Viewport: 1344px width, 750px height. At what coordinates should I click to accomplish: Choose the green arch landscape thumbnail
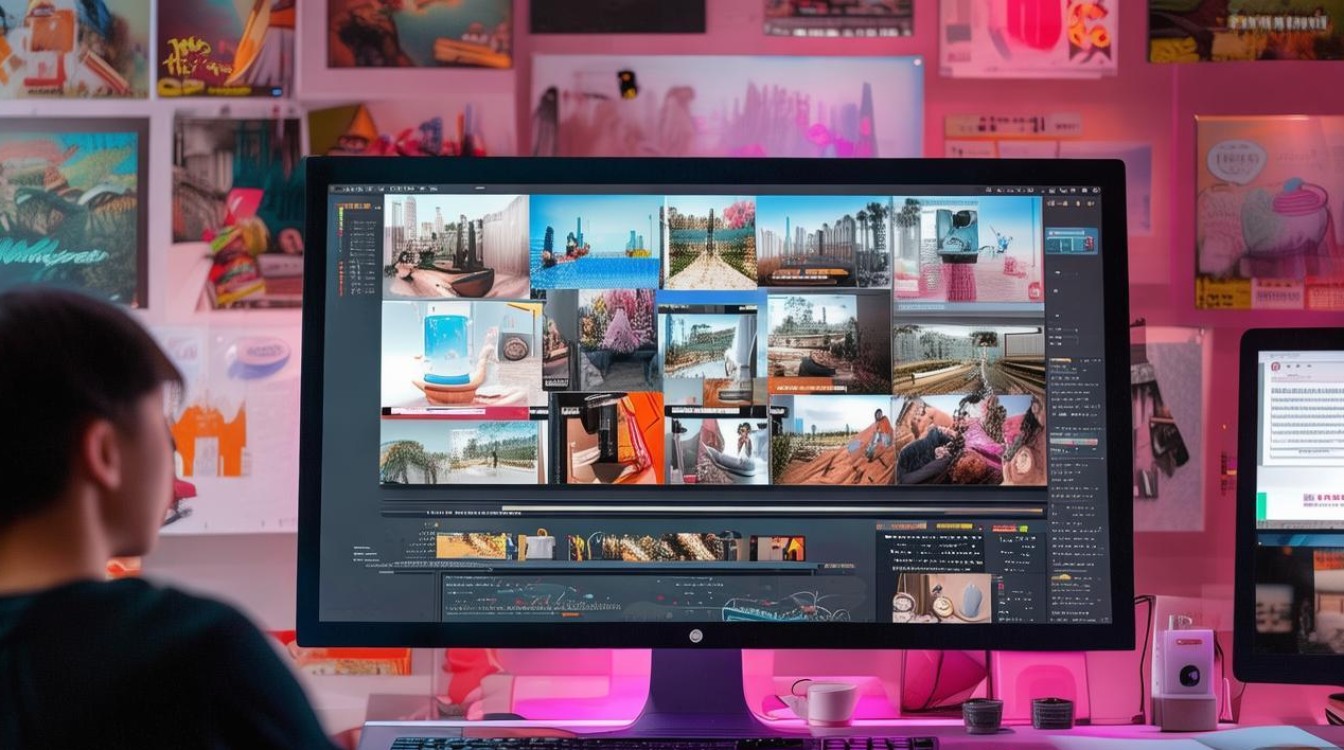[x=462, y=452]
